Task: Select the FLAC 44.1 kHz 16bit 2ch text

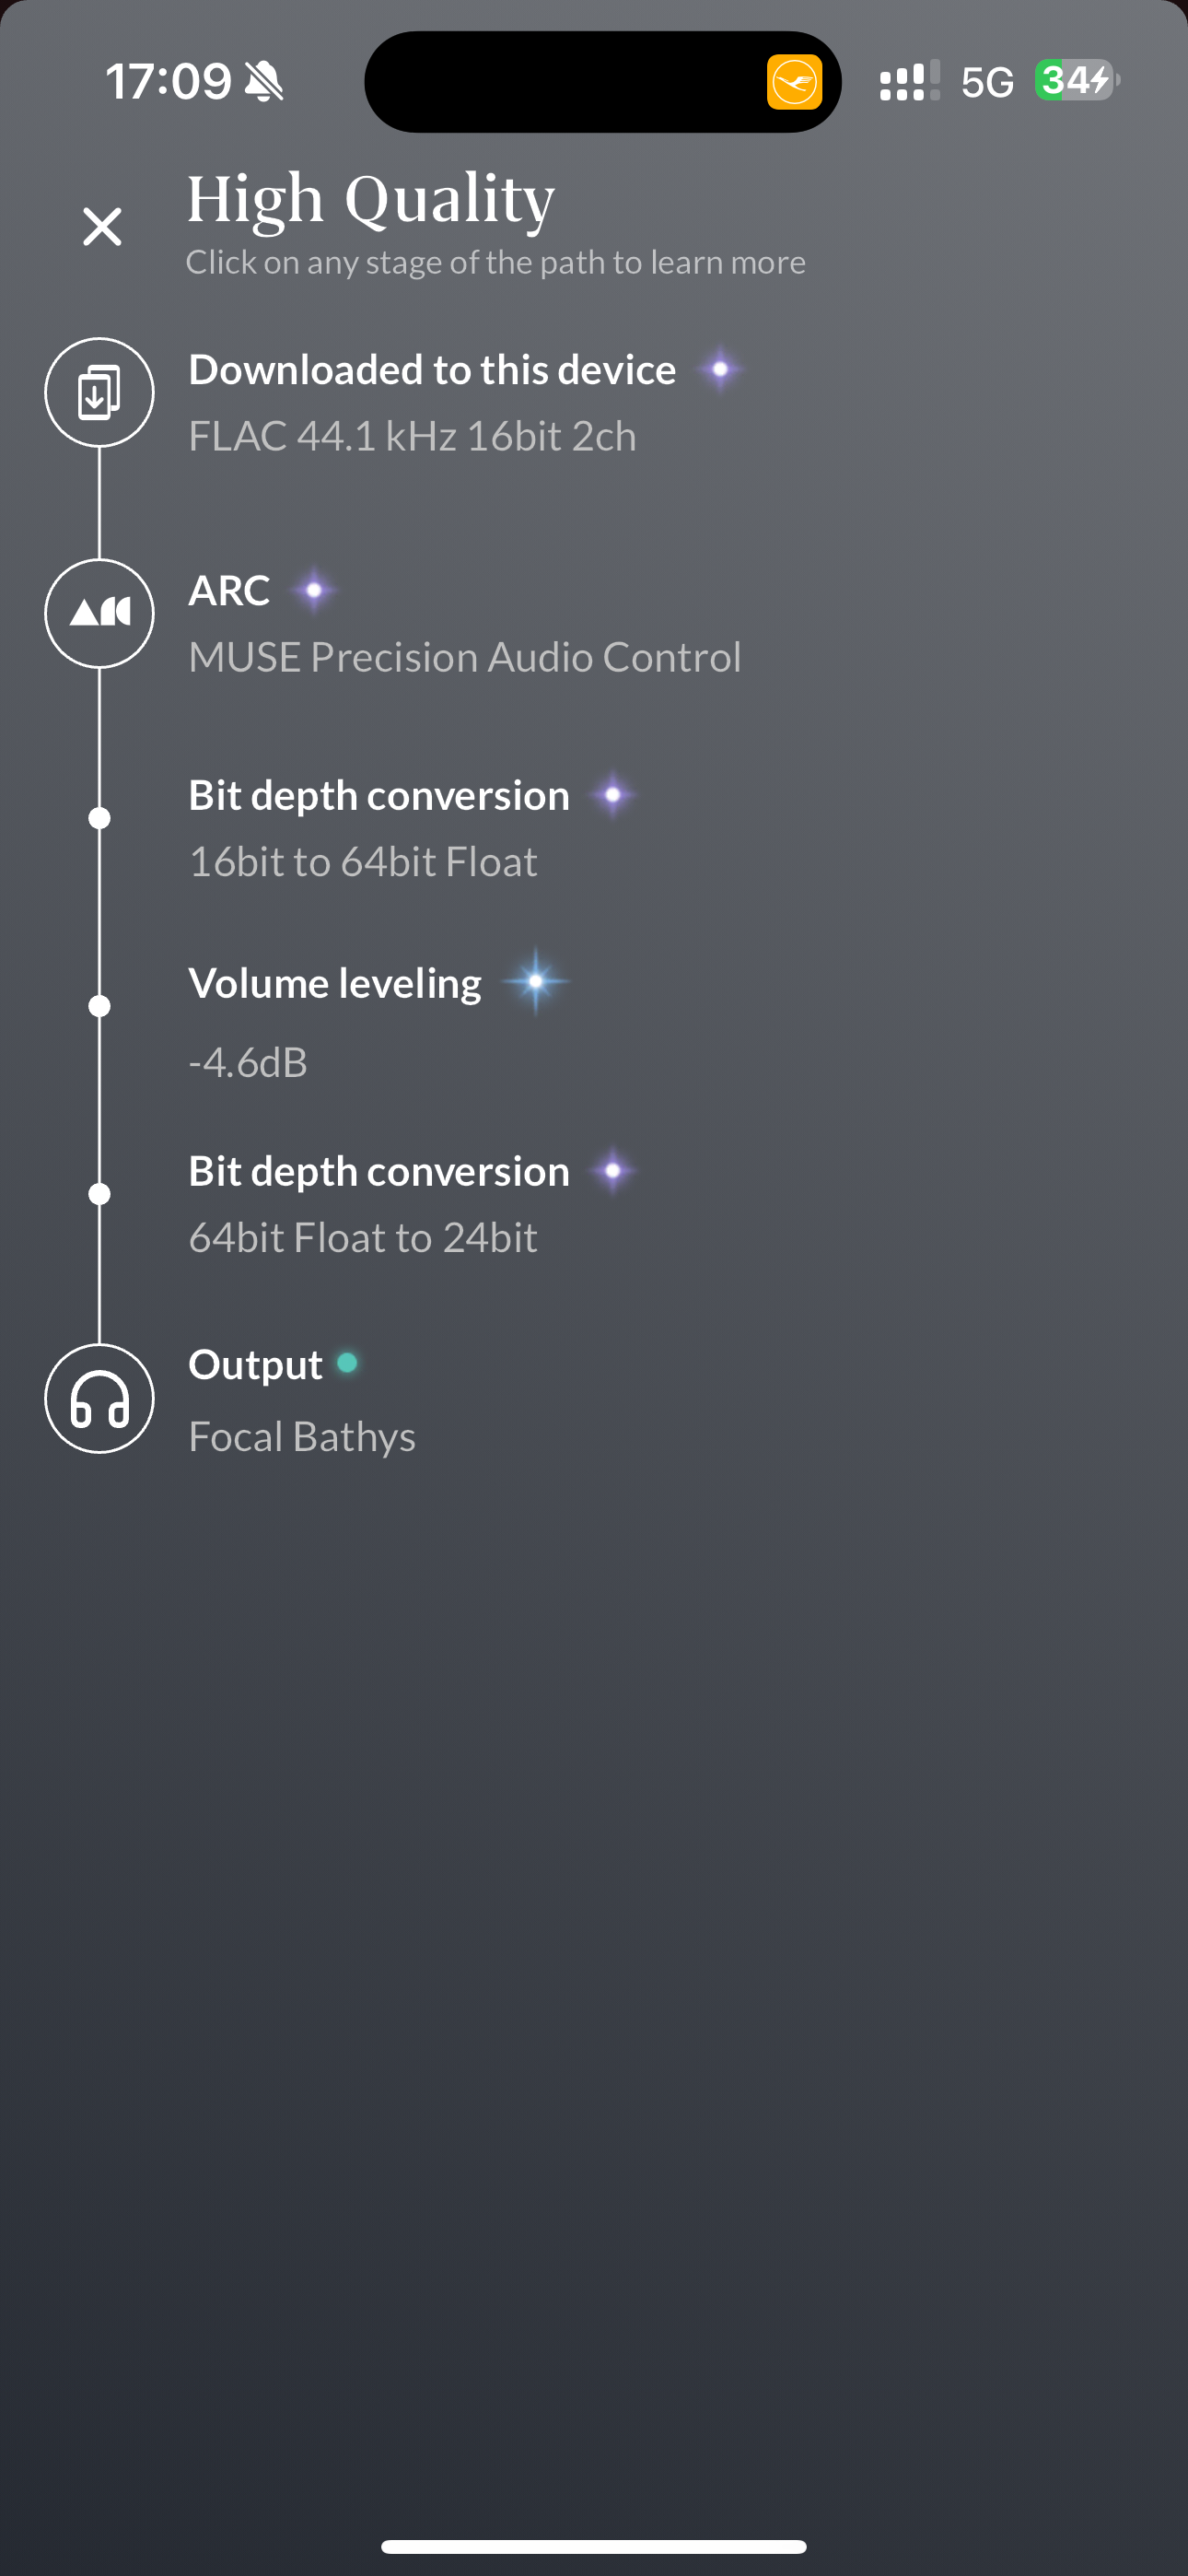Action: (x=412, y=436)
